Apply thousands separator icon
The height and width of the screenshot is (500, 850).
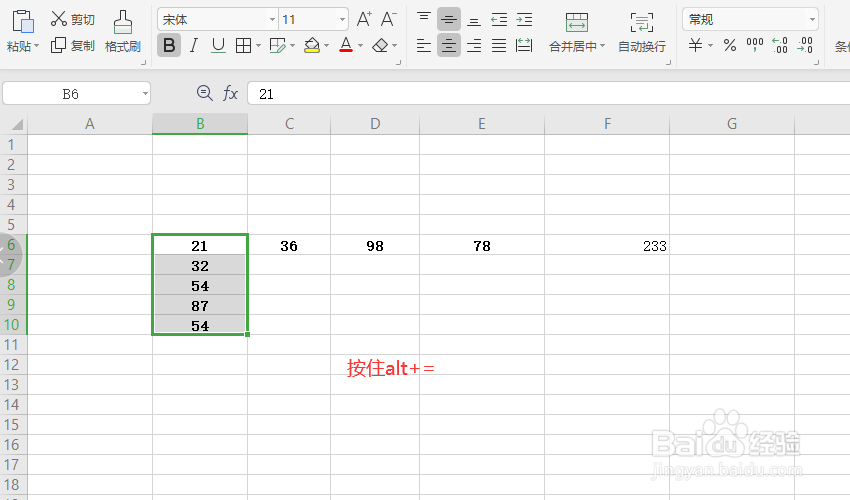tap(755, 45)
